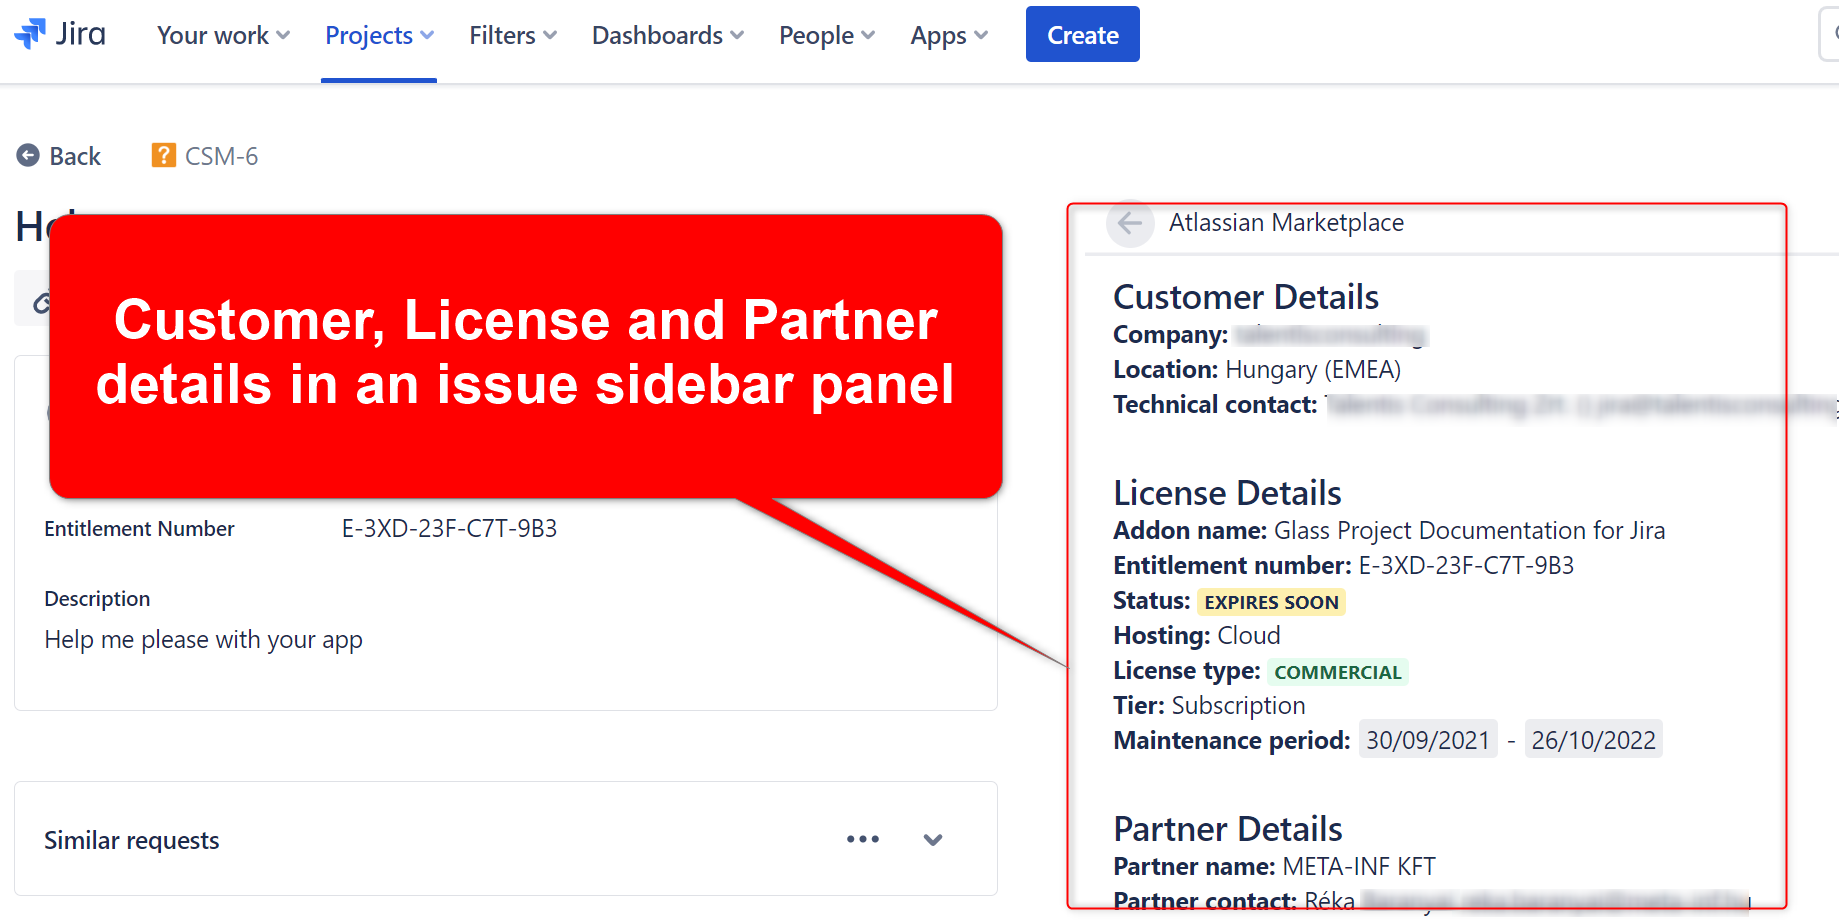This screenshot has height=920, width=1839.
Task: Open the Your work menu
Action: click(x=223, y=35)
